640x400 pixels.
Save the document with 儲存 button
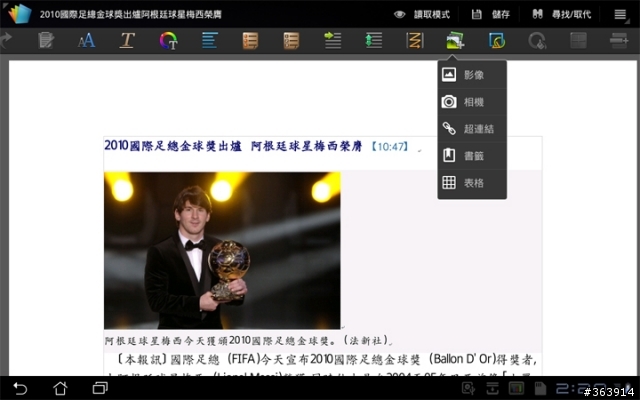click(491, 14)
